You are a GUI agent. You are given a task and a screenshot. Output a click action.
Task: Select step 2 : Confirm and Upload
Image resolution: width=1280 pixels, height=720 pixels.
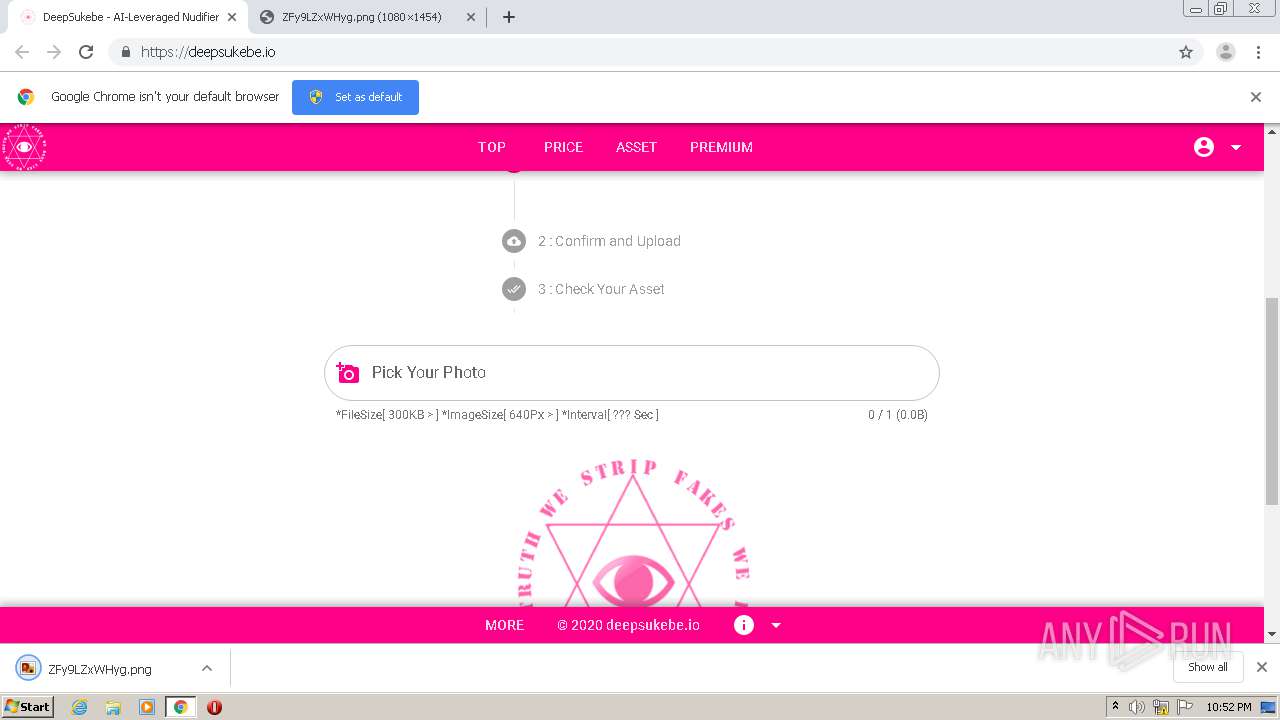609,241
